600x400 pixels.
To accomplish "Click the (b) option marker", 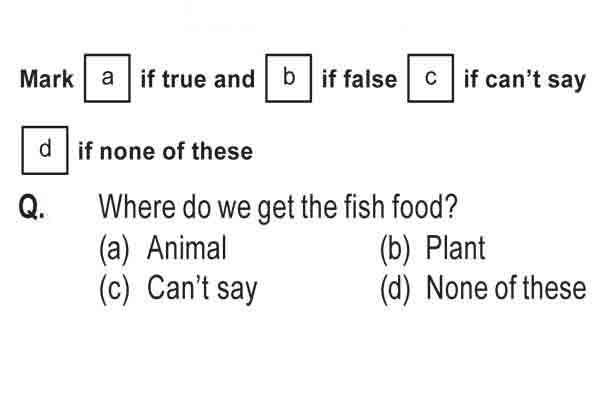I will pos(395,250).
